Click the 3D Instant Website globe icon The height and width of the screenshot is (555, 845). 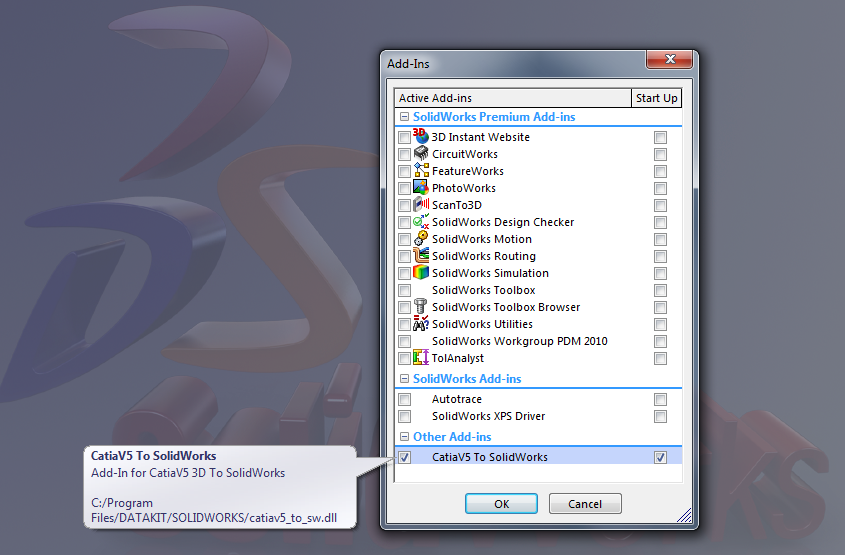[421, 136]
